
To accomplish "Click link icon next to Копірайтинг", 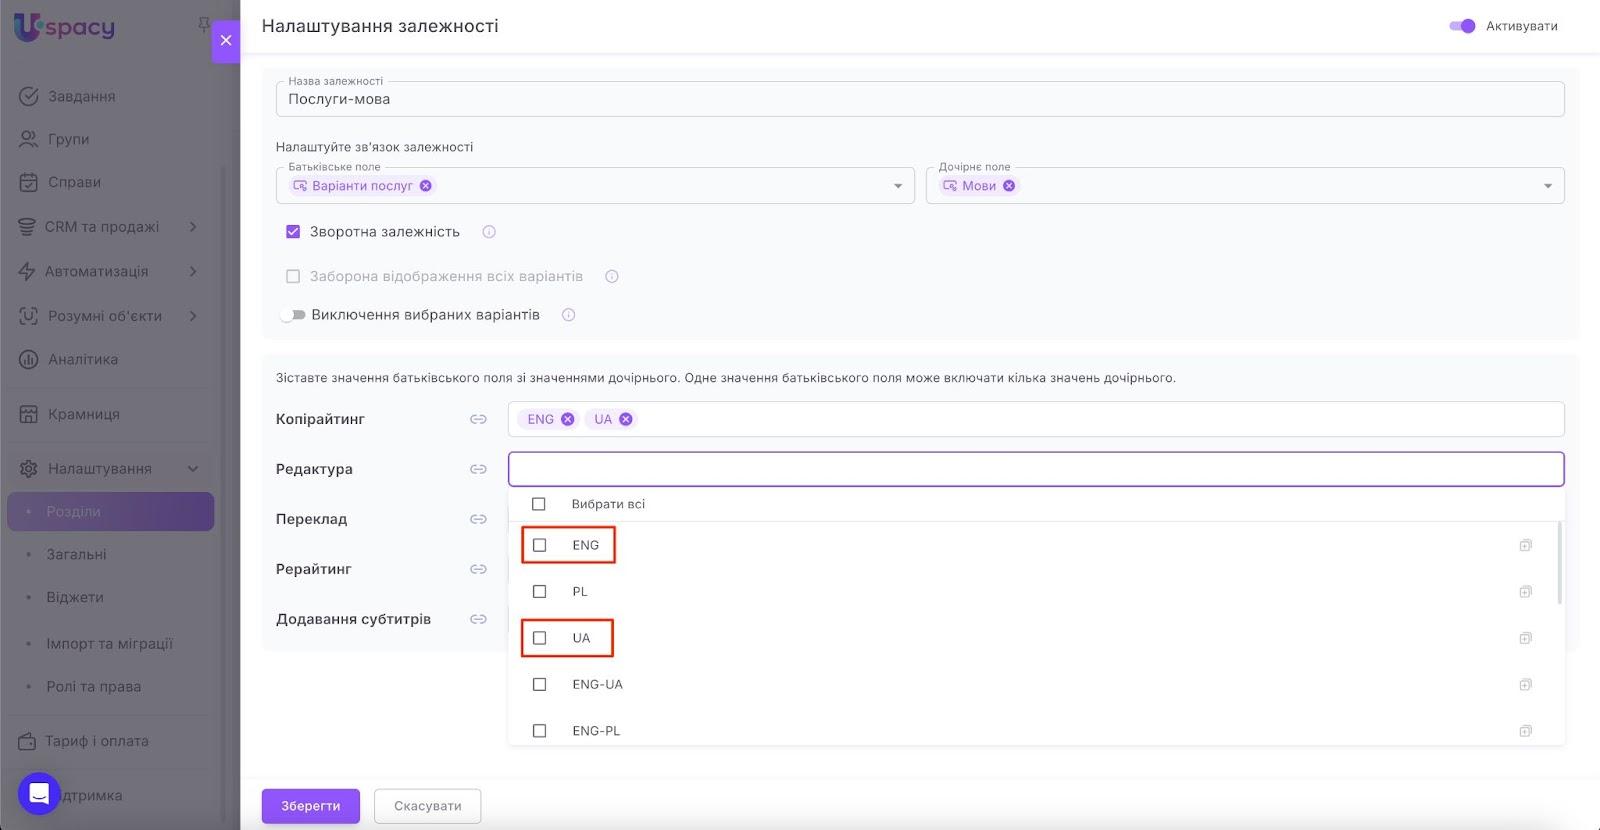I will [478, 419].
